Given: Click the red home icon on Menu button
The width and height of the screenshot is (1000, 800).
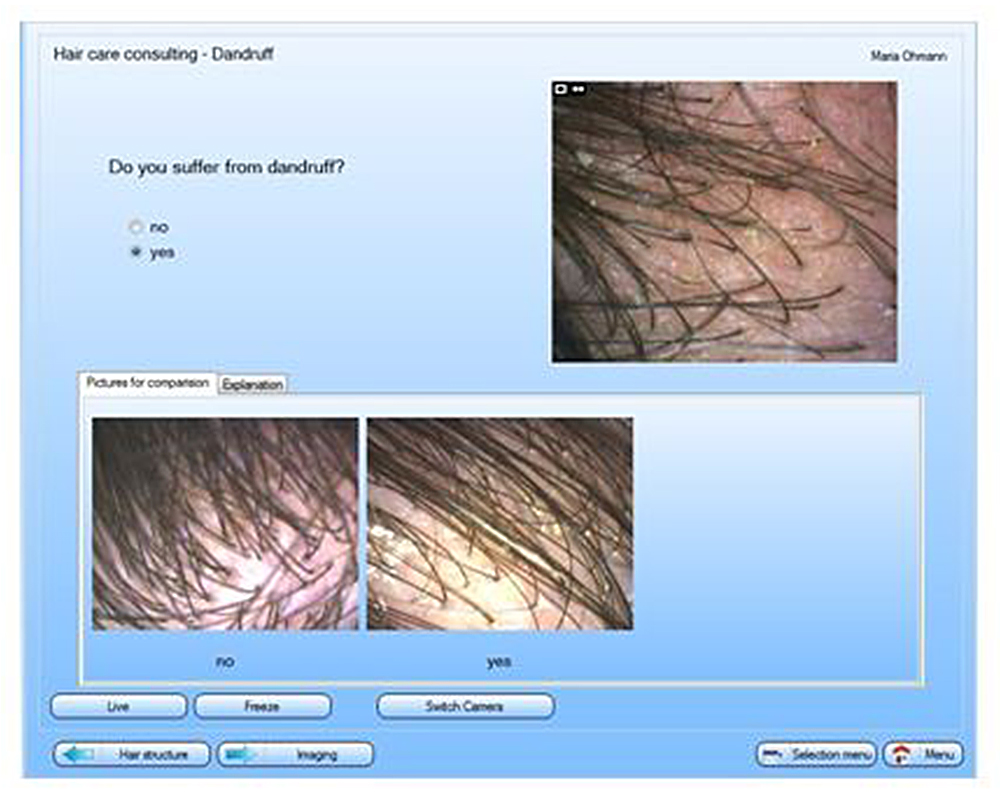Looking at the screenshot, I should (x=901, y=755).
